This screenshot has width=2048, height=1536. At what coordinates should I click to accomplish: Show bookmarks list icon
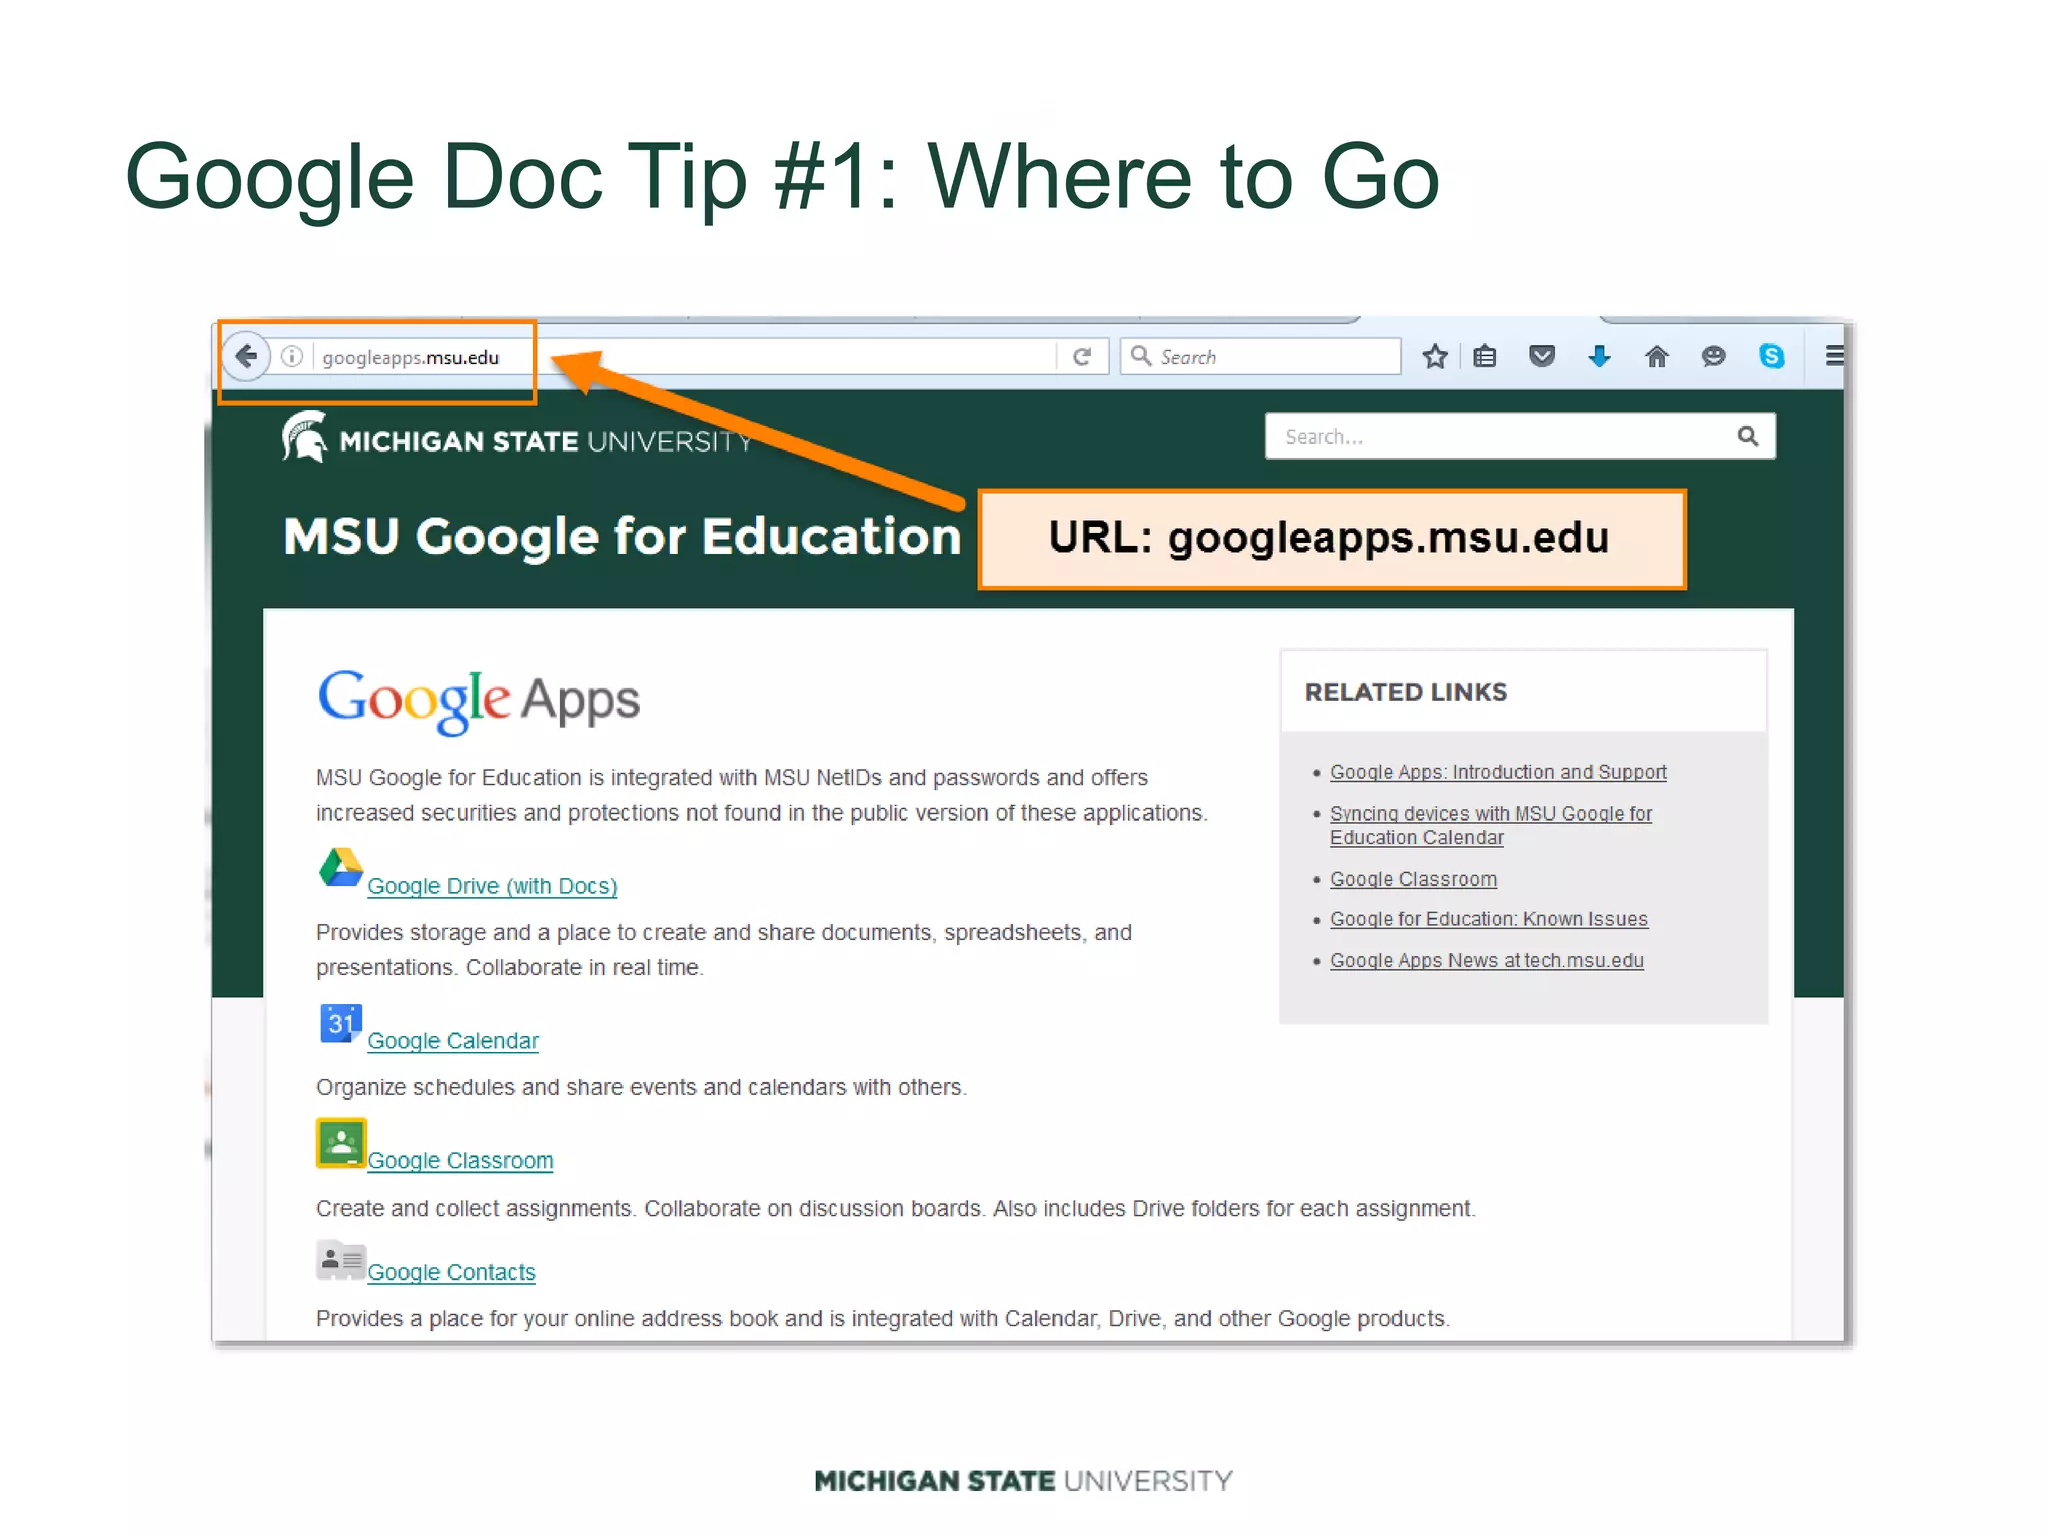[1485, 356]
